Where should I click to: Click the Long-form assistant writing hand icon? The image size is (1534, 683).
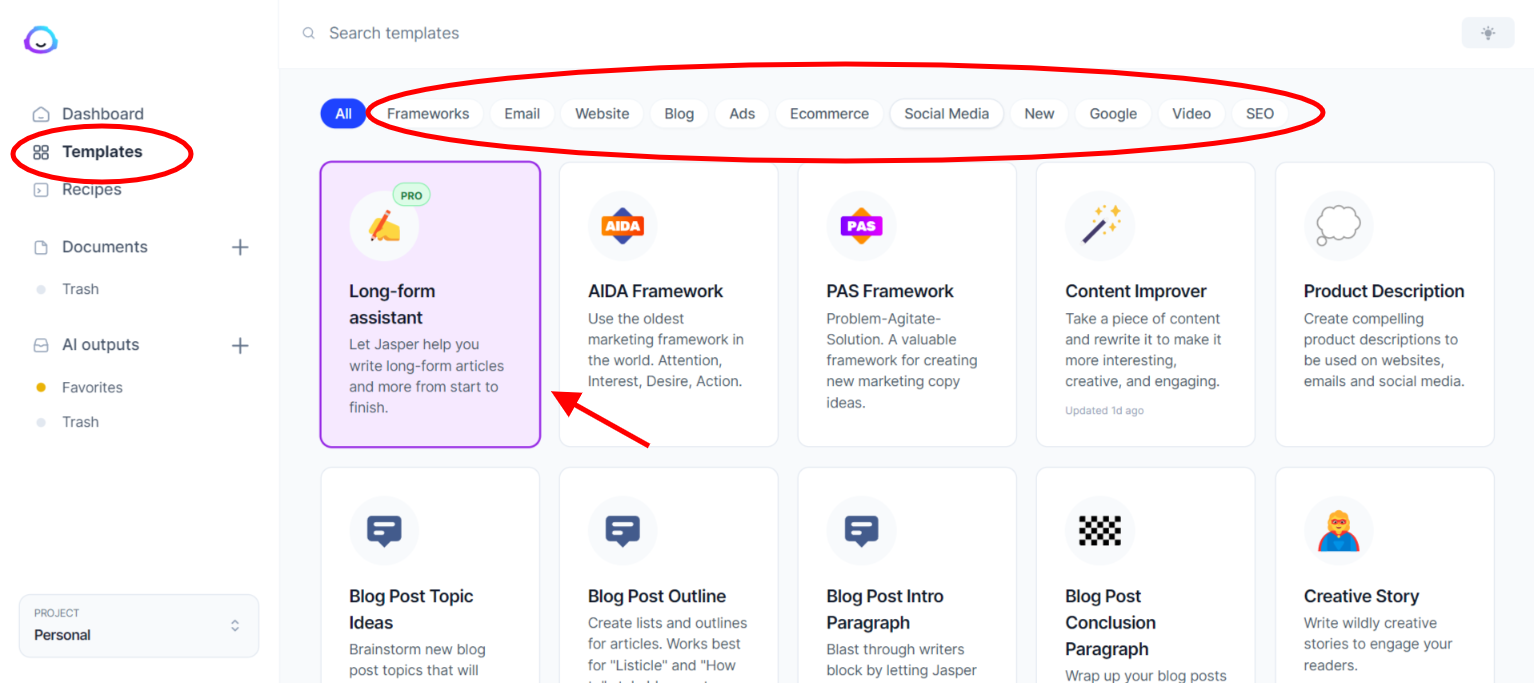[x=384, y=226]
